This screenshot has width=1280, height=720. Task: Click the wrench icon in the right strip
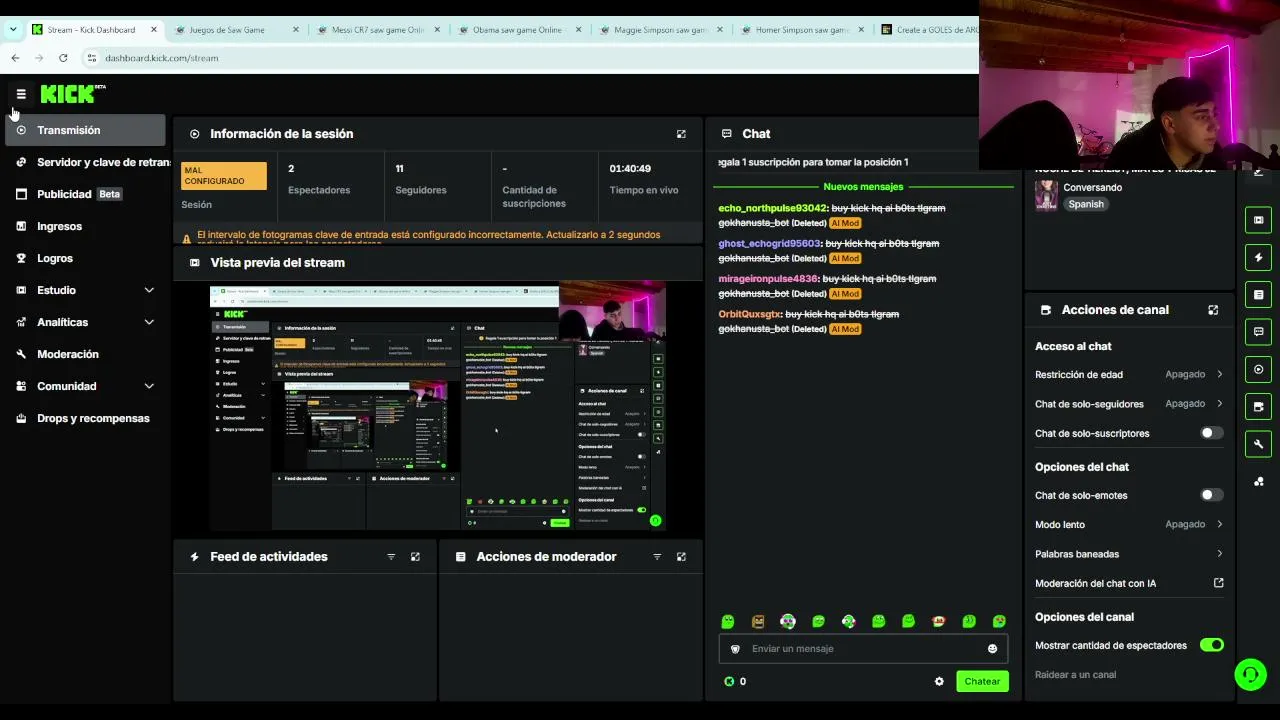(1259, 443)
